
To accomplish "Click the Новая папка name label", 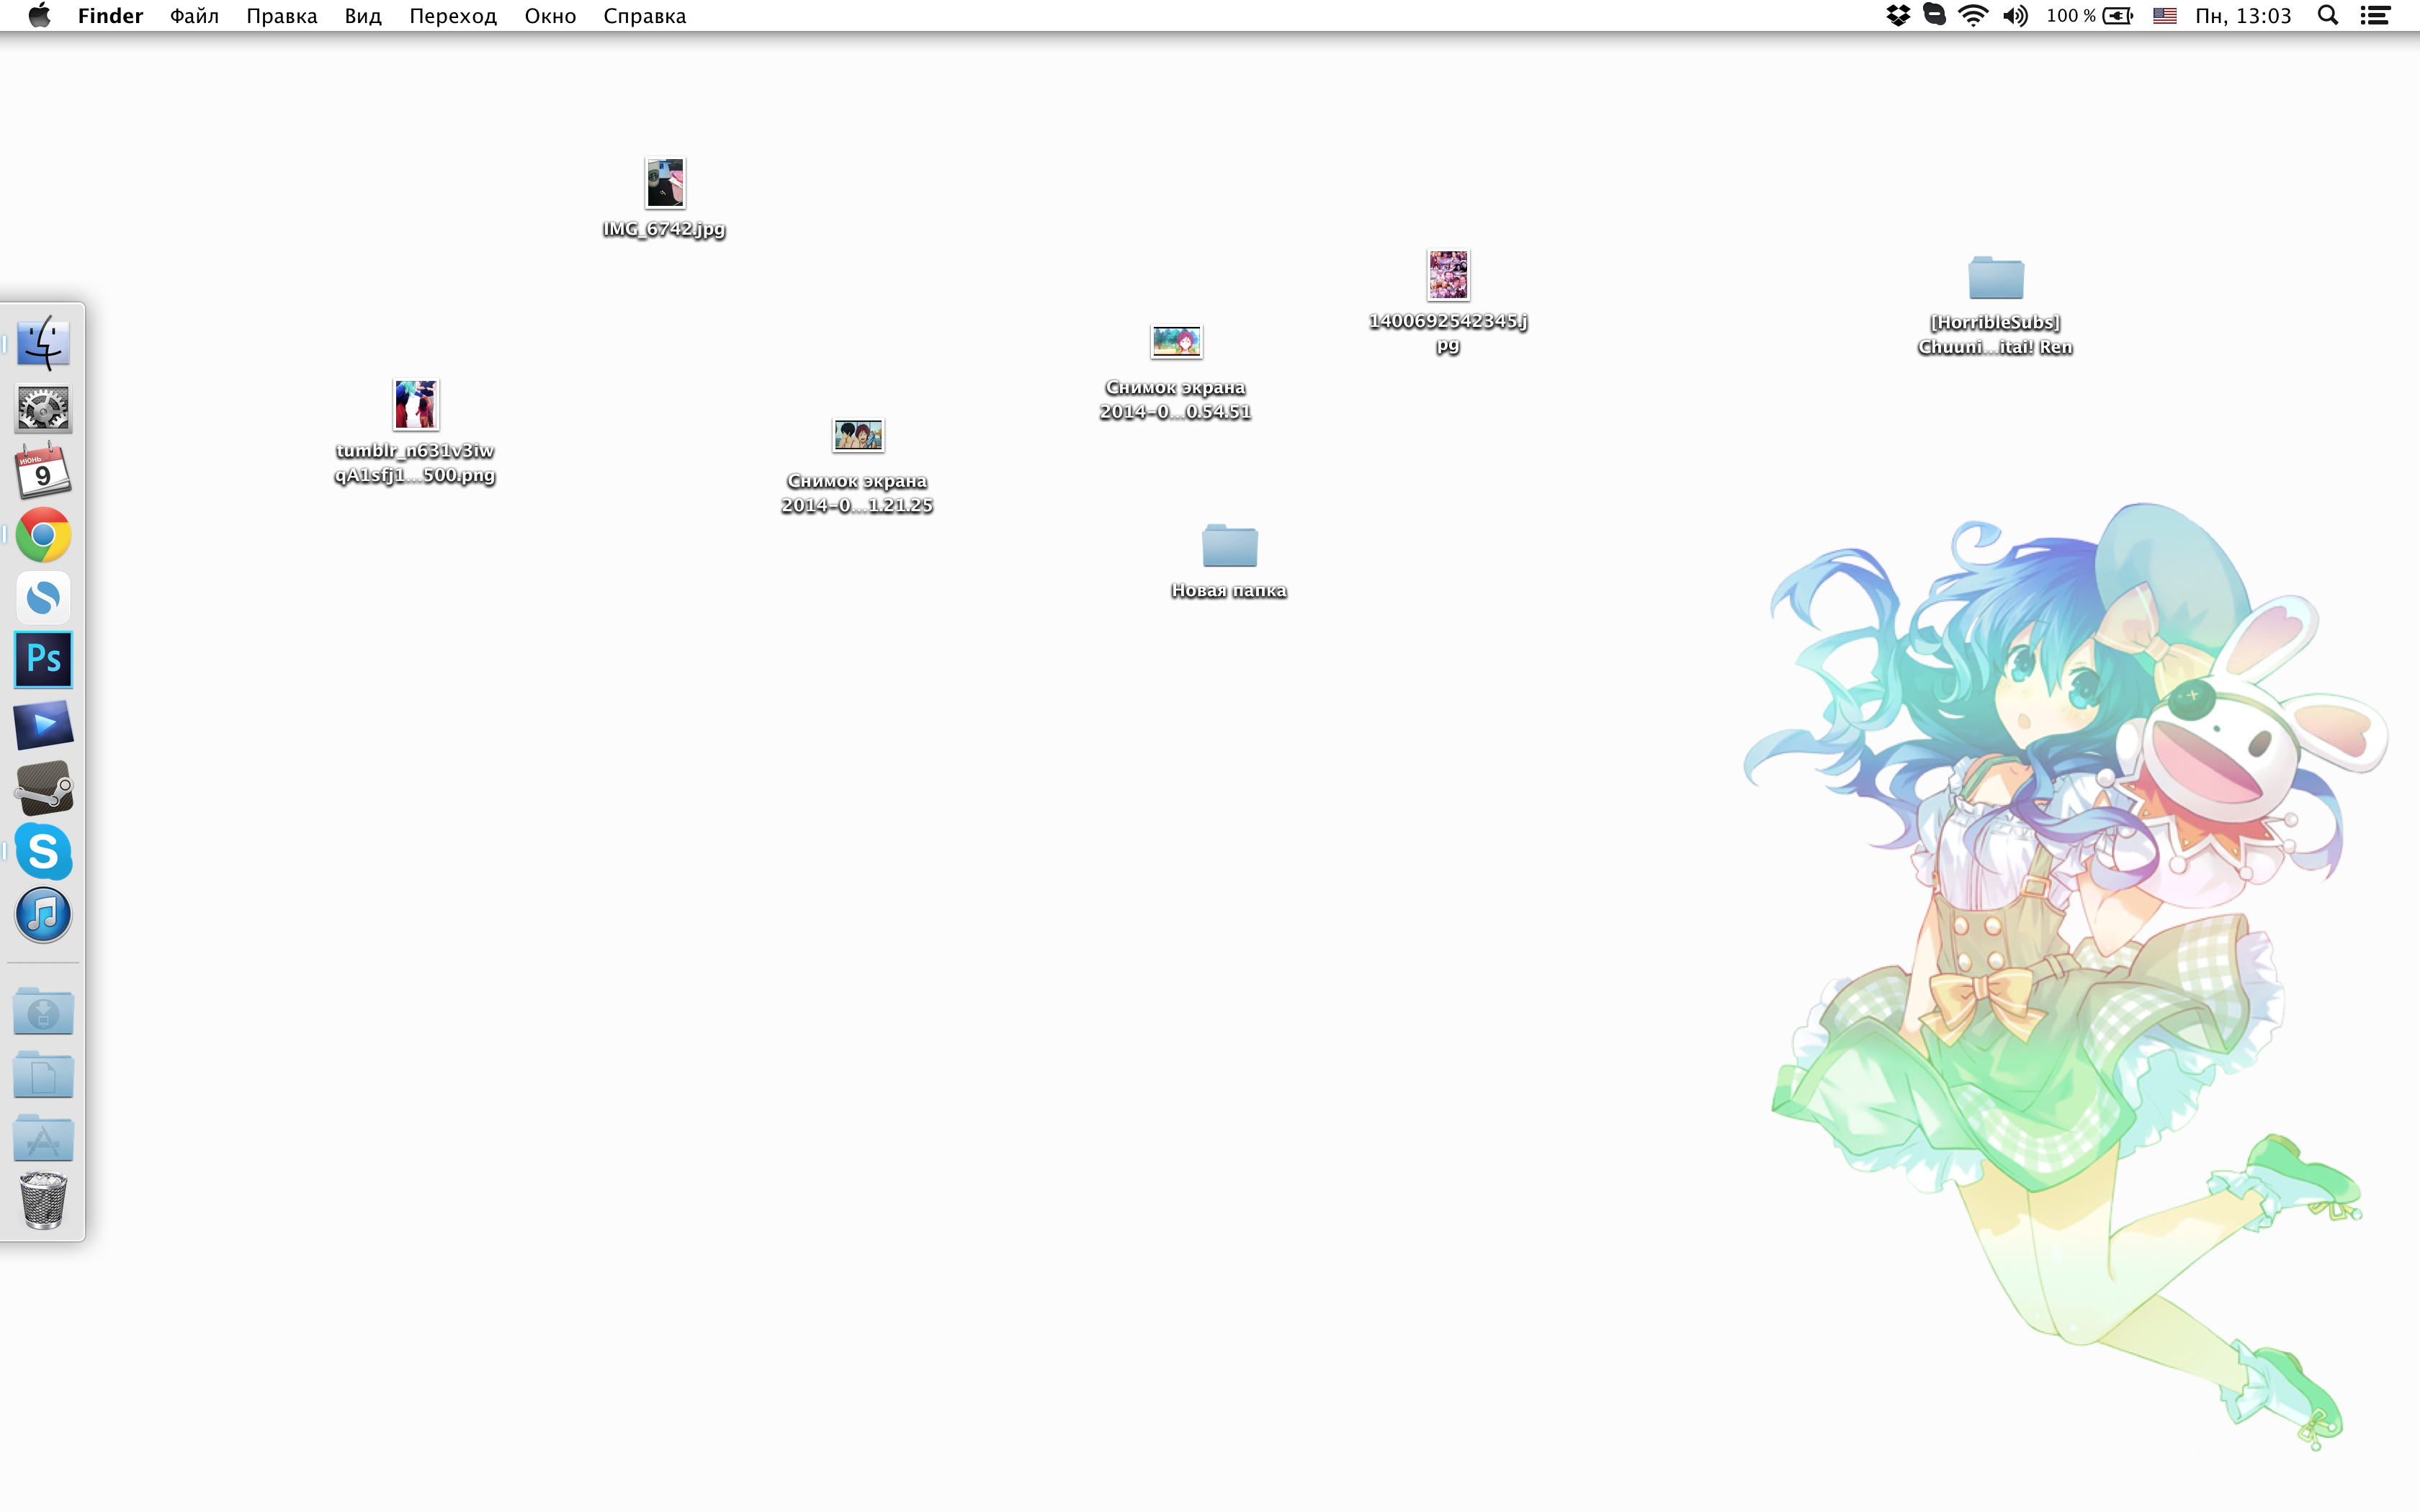I will 1229,591.
